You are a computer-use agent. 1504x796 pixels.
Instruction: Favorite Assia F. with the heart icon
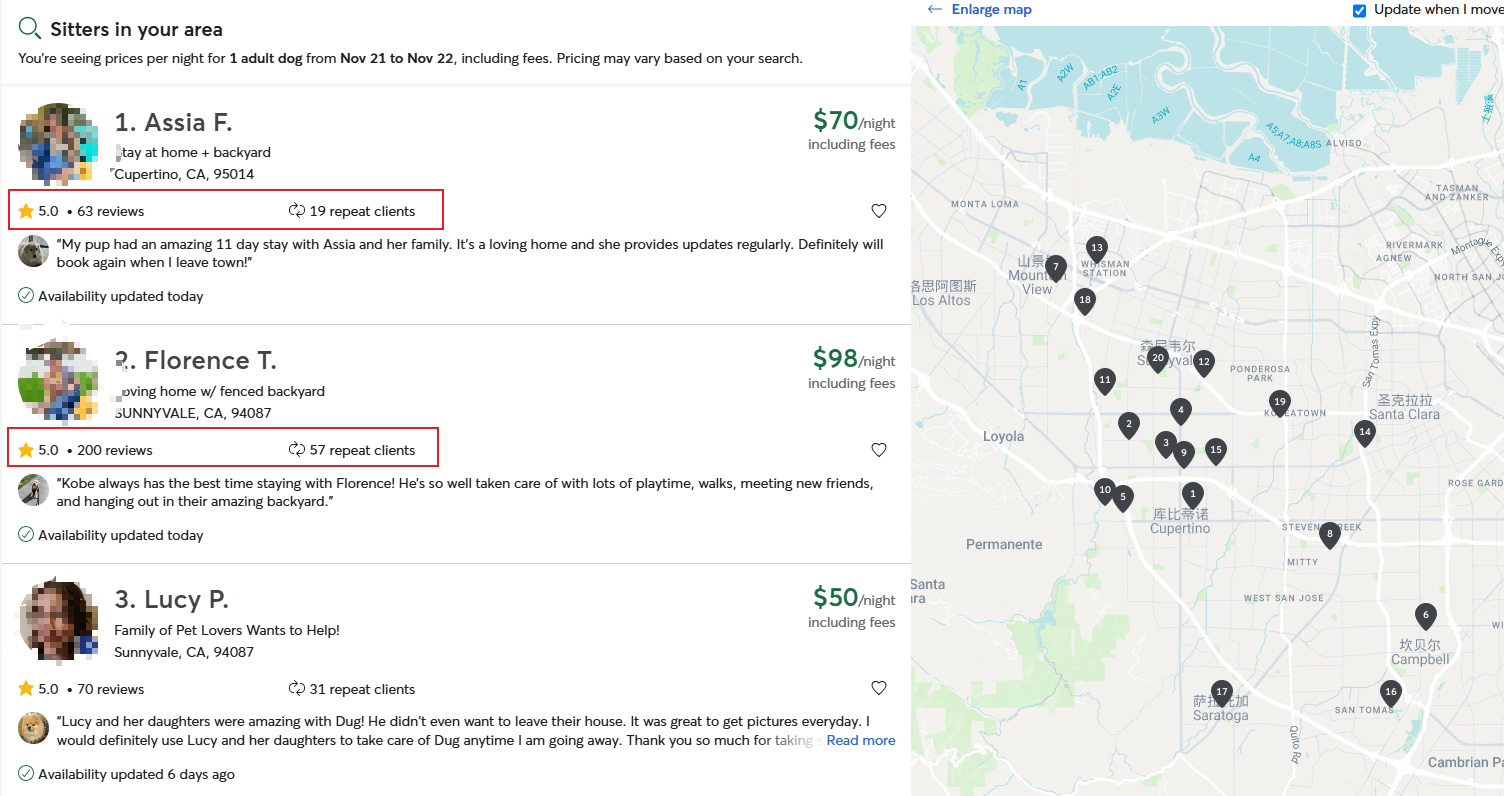point(879,211)
